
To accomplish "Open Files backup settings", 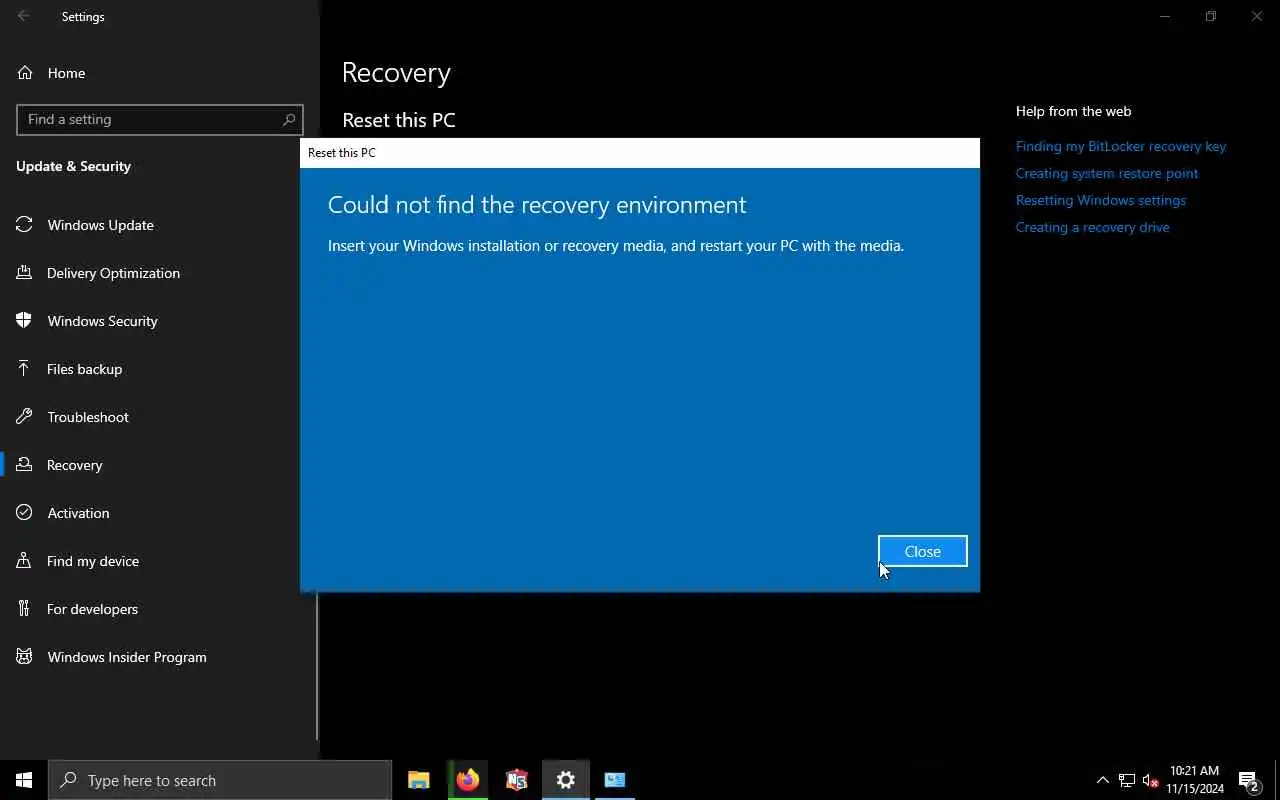I will tap(160, 369).
